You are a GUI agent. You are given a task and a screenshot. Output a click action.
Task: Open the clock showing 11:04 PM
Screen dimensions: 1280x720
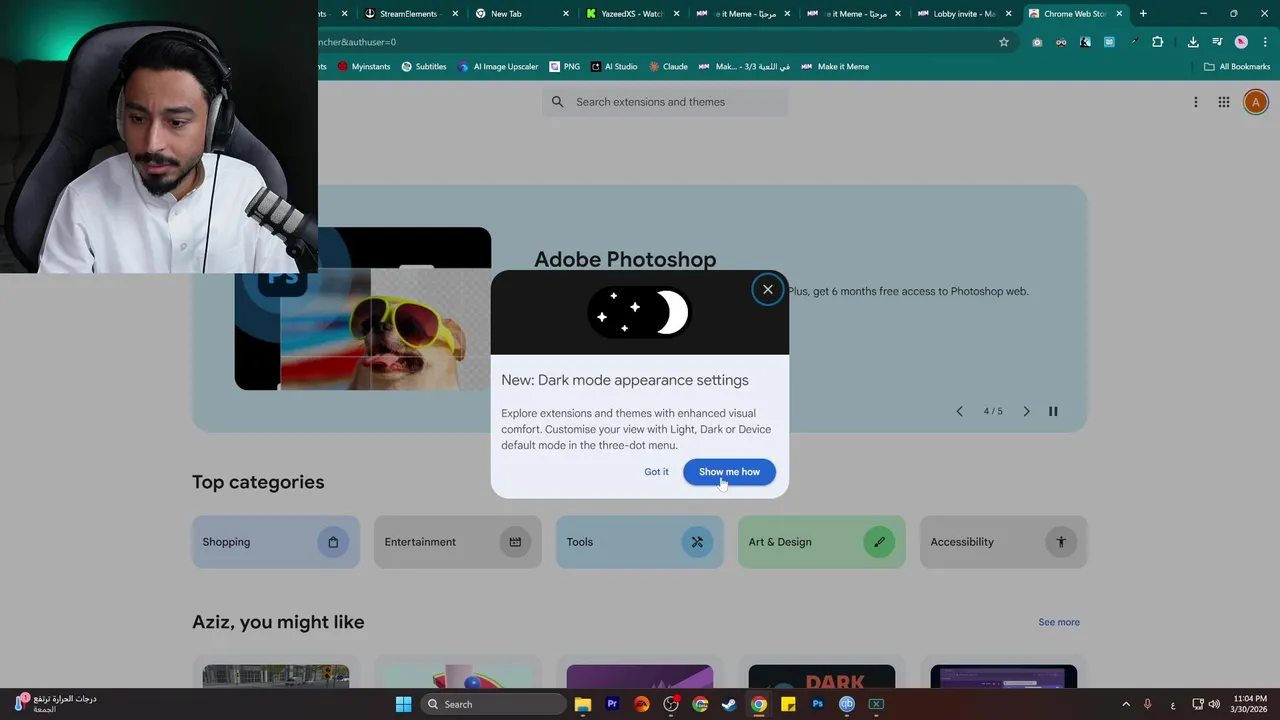coord(1251,704)
